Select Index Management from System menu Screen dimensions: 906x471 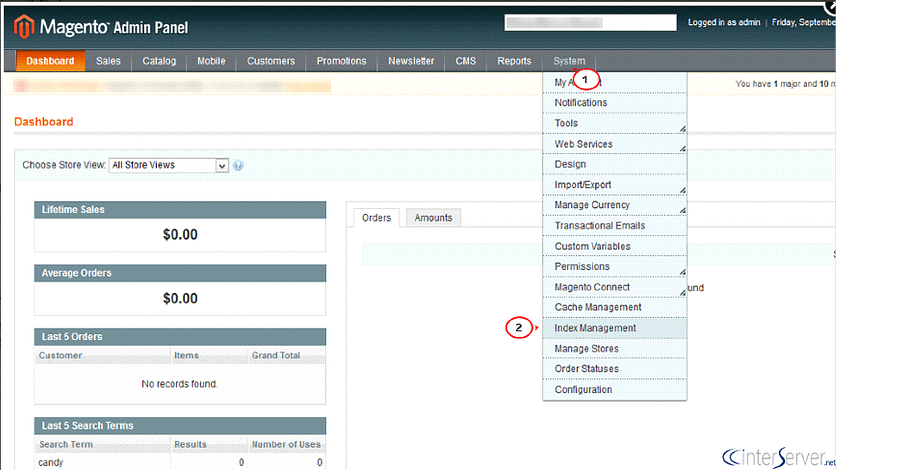(x=595, y=328)
